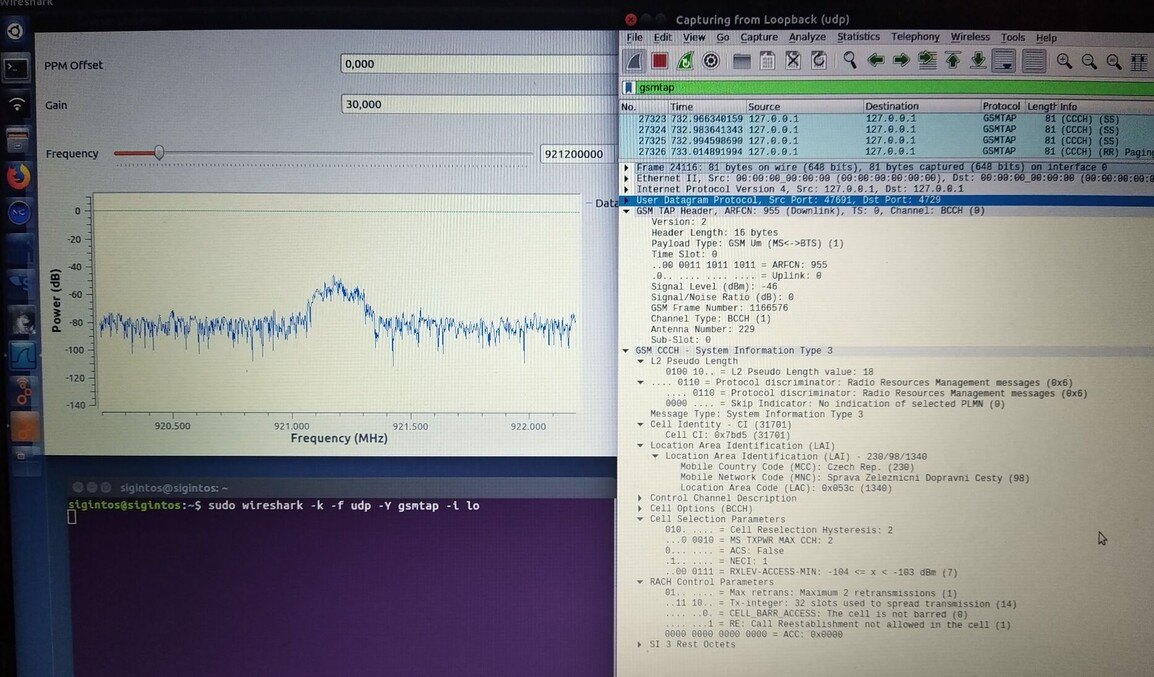Image resolution: width=1154 pixels, height=677 pixels.
Task: Launch Firefox from the Ubuntu dock
Action: point(18,177)
